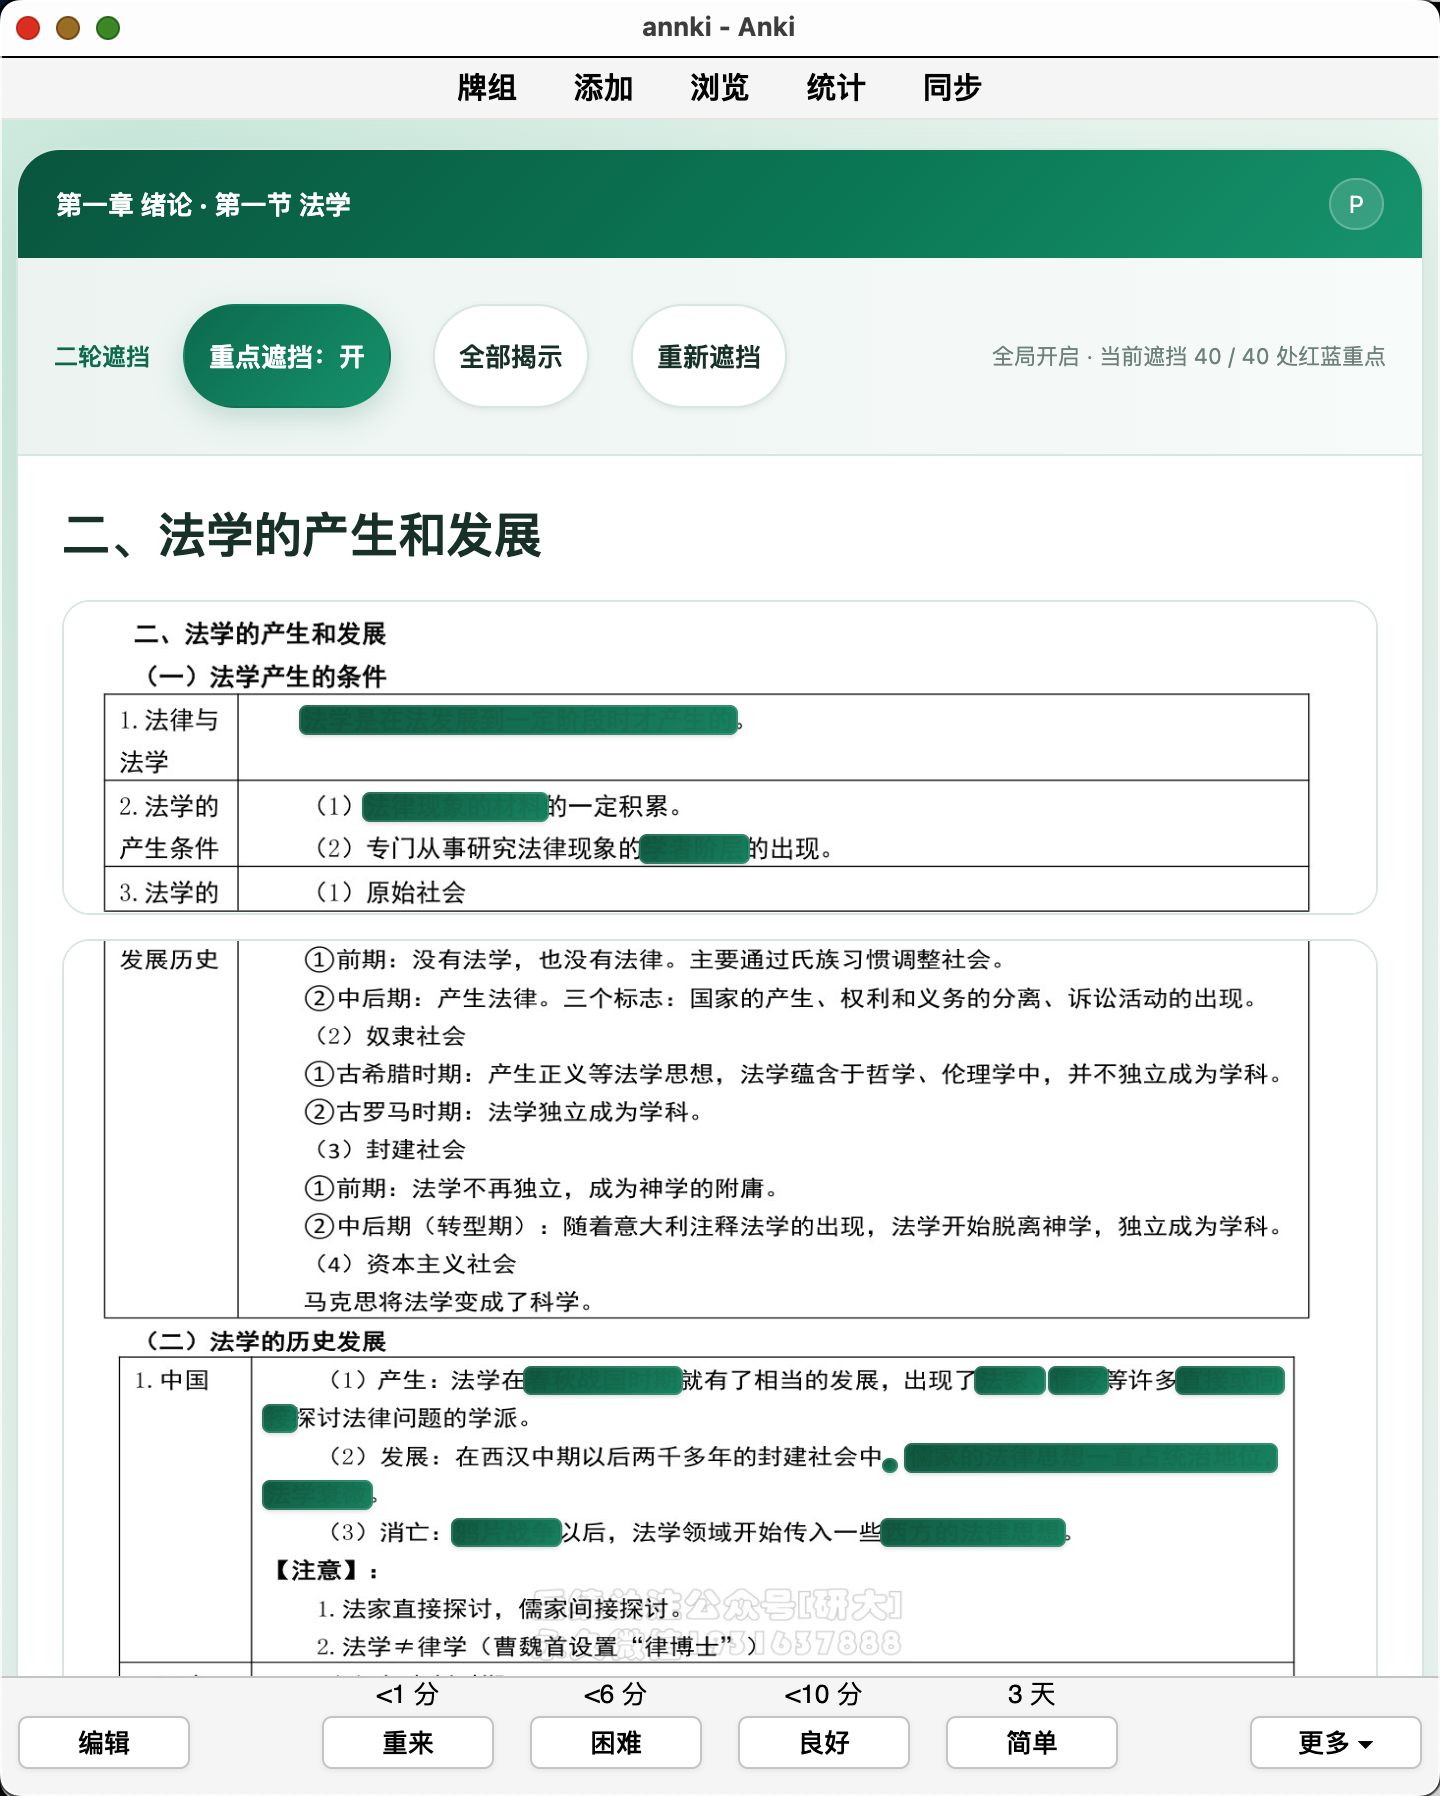
Task: Click the subheading （二）法学的历史发展
Action: [261, 1341]
